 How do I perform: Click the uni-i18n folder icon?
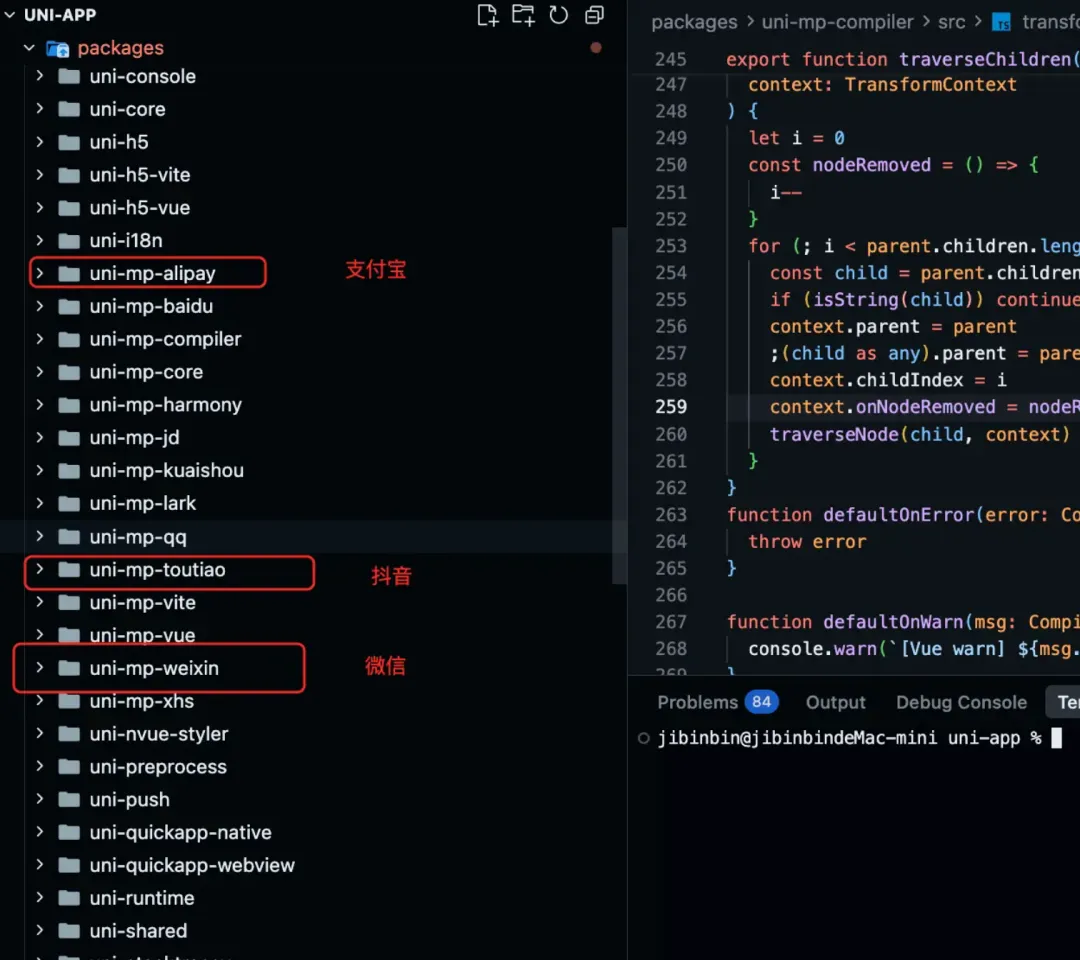click(x=69, y=240)
